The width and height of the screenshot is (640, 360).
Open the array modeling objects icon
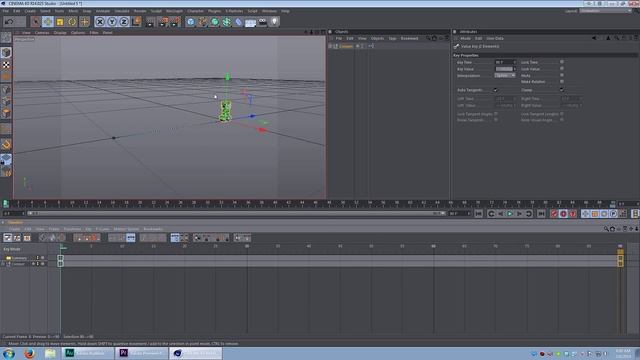(x=227, y=22)
